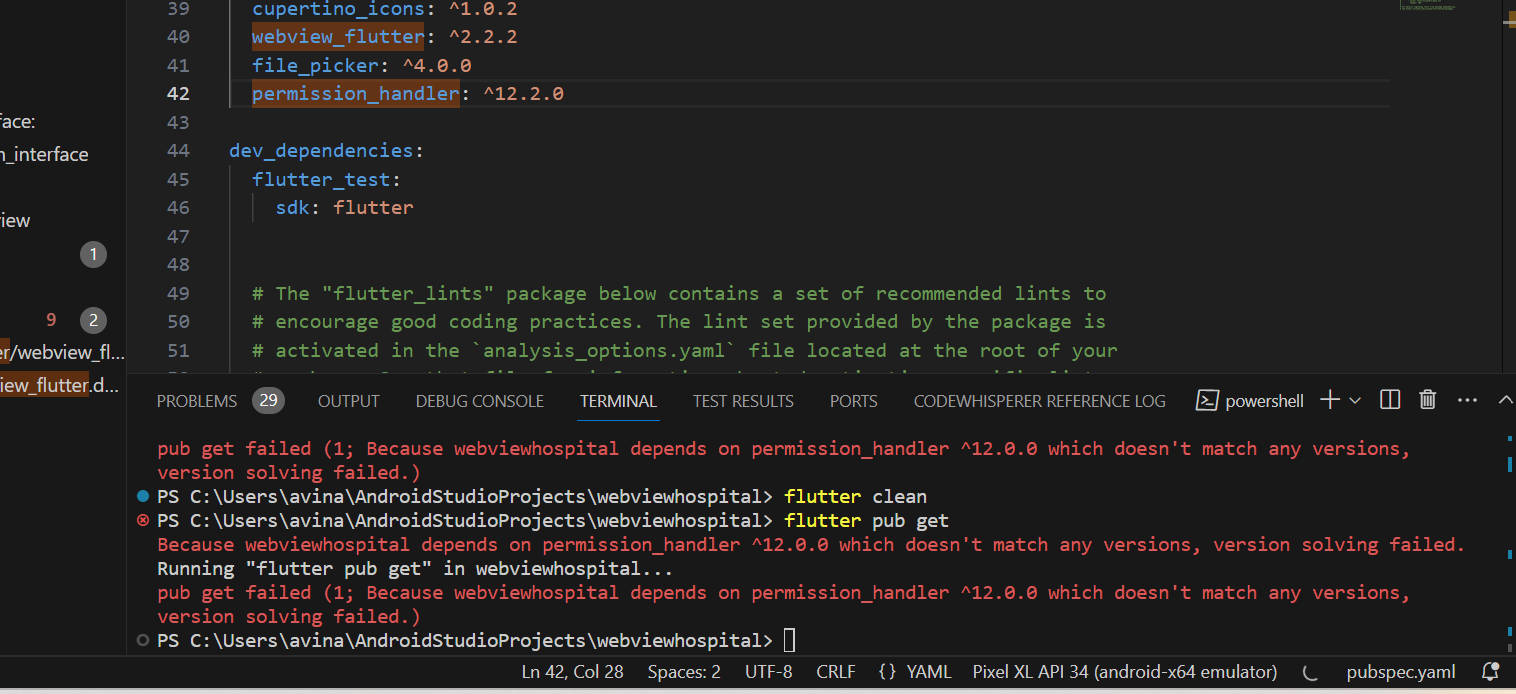Click the loading spinner icon in status bar
This screenshot has width=1516, height=694.
(x=1311, y=672)
